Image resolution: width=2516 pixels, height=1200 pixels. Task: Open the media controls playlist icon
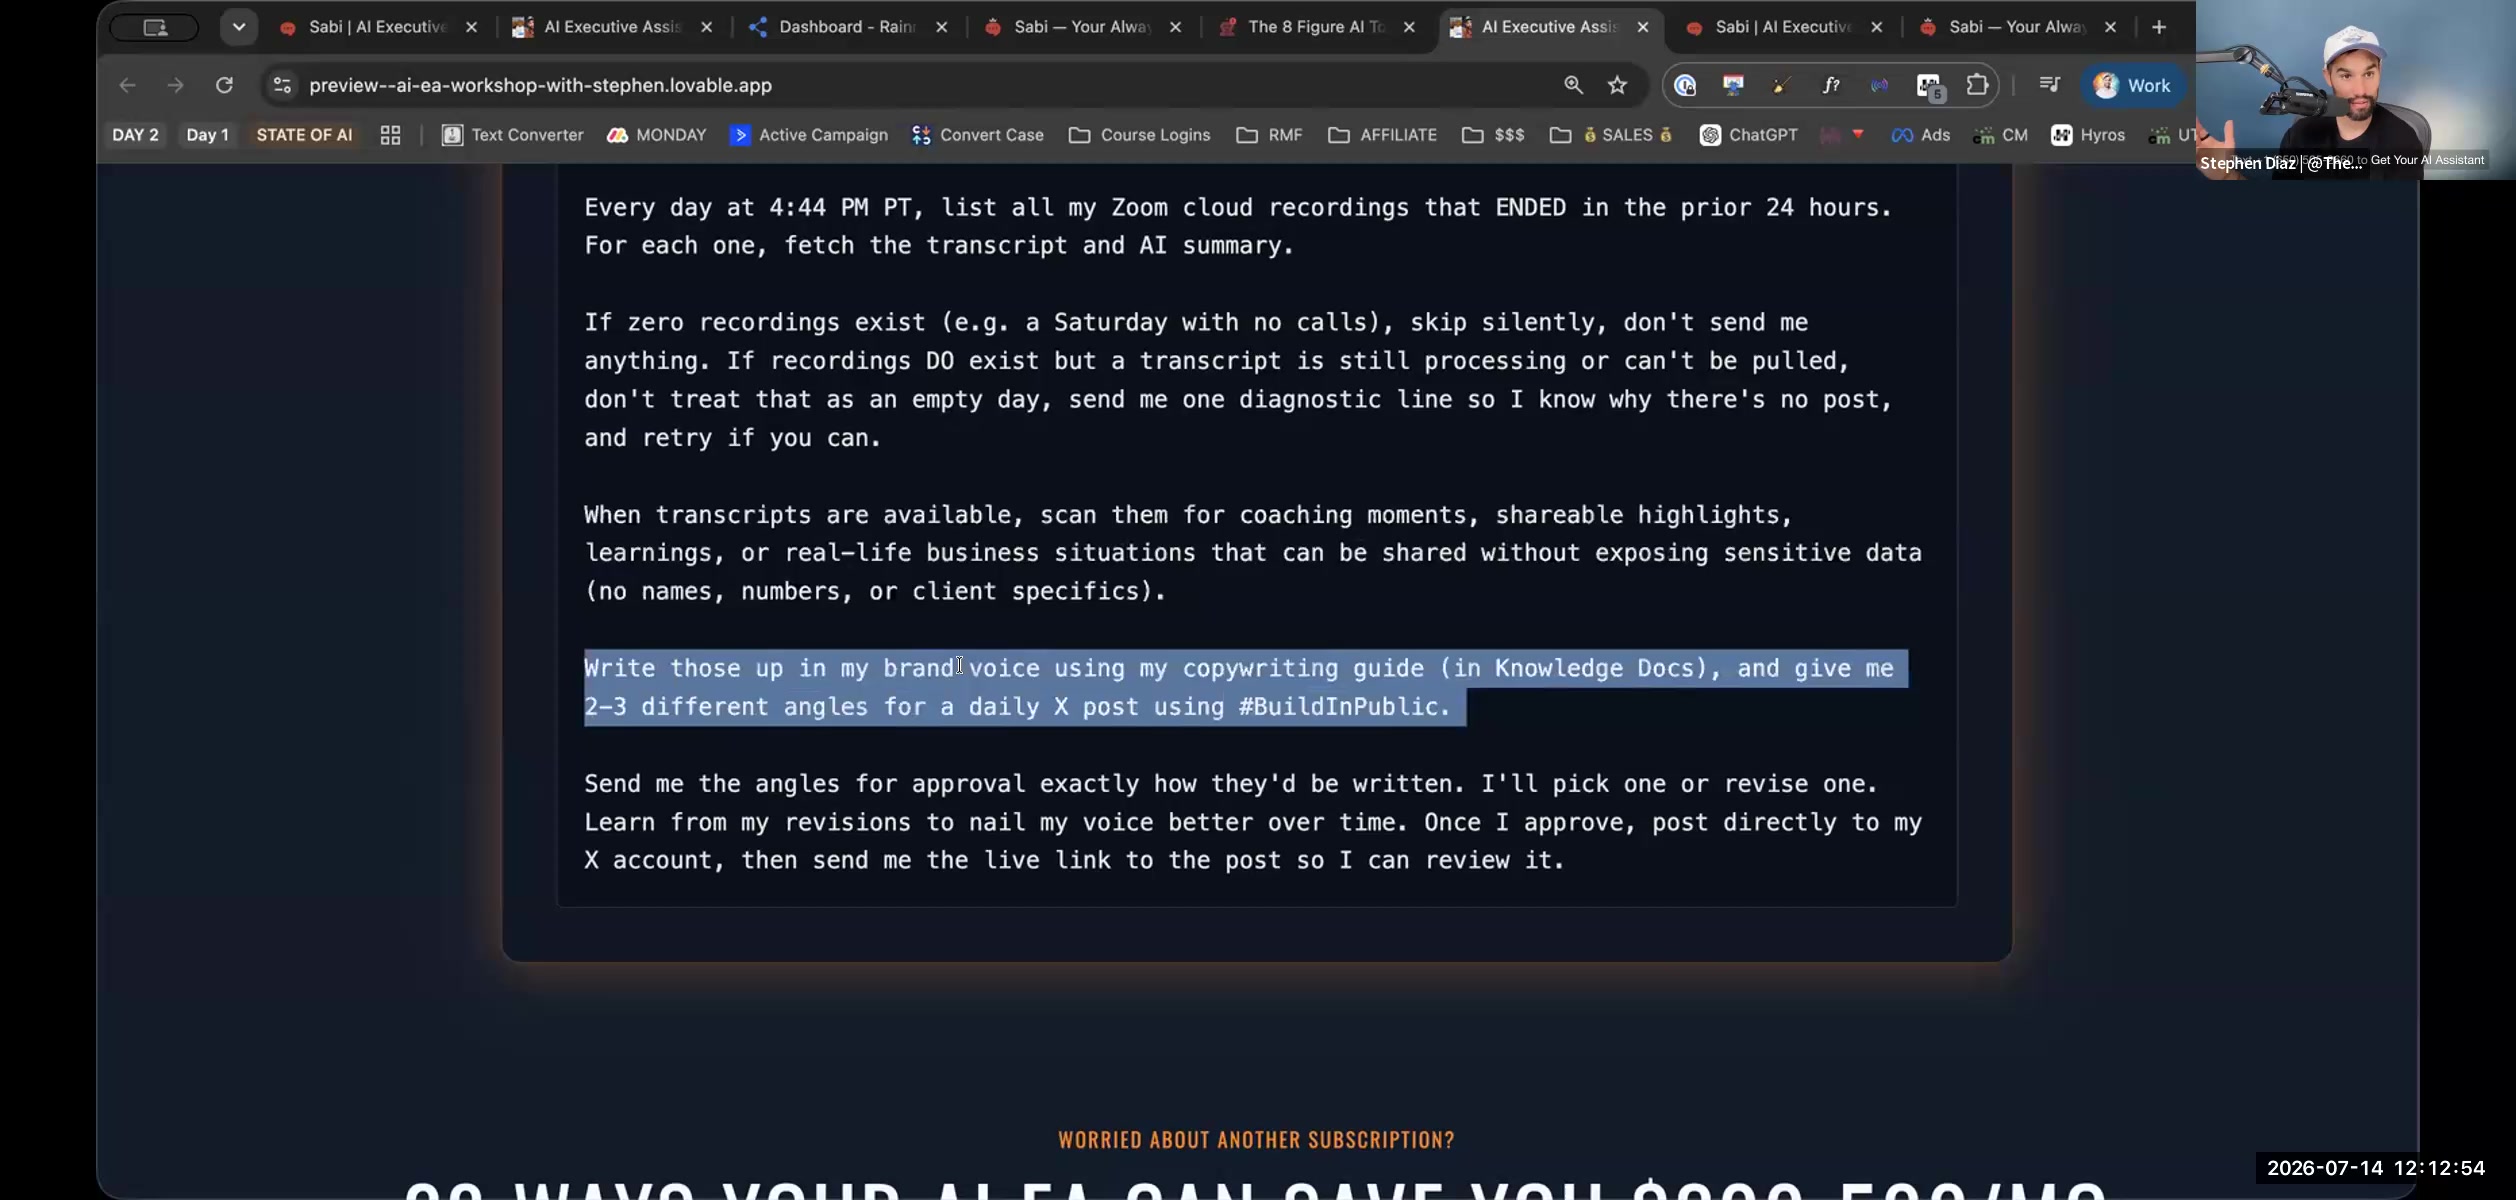(x=2049, y=85)
